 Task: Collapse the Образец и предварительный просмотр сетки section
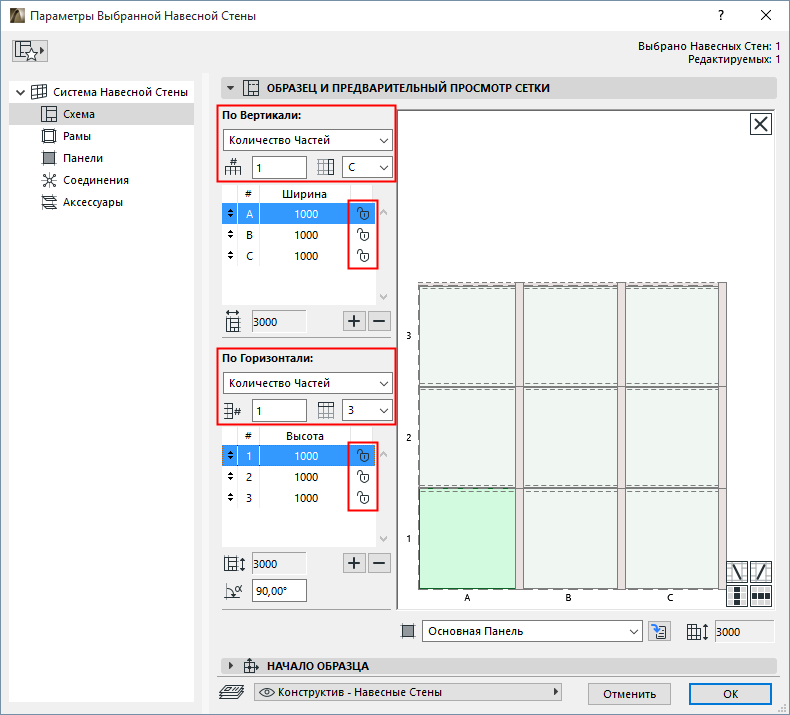pos(230,88)
